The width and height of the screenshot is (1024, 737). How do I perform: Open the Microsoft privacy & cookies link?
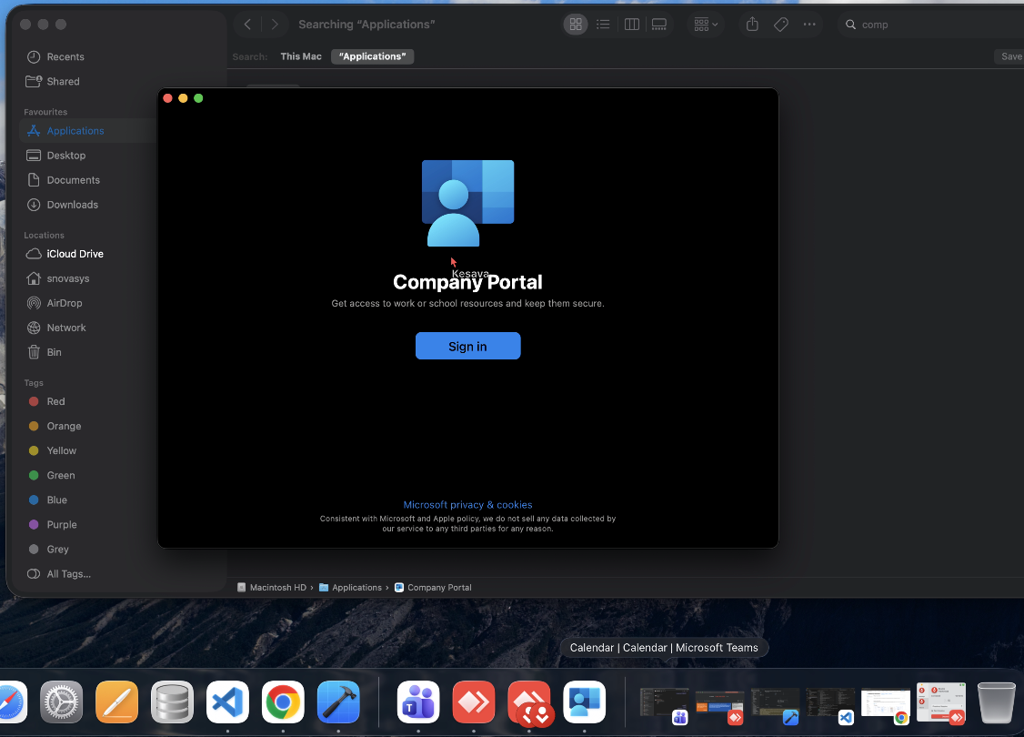(x=467, y=505)
